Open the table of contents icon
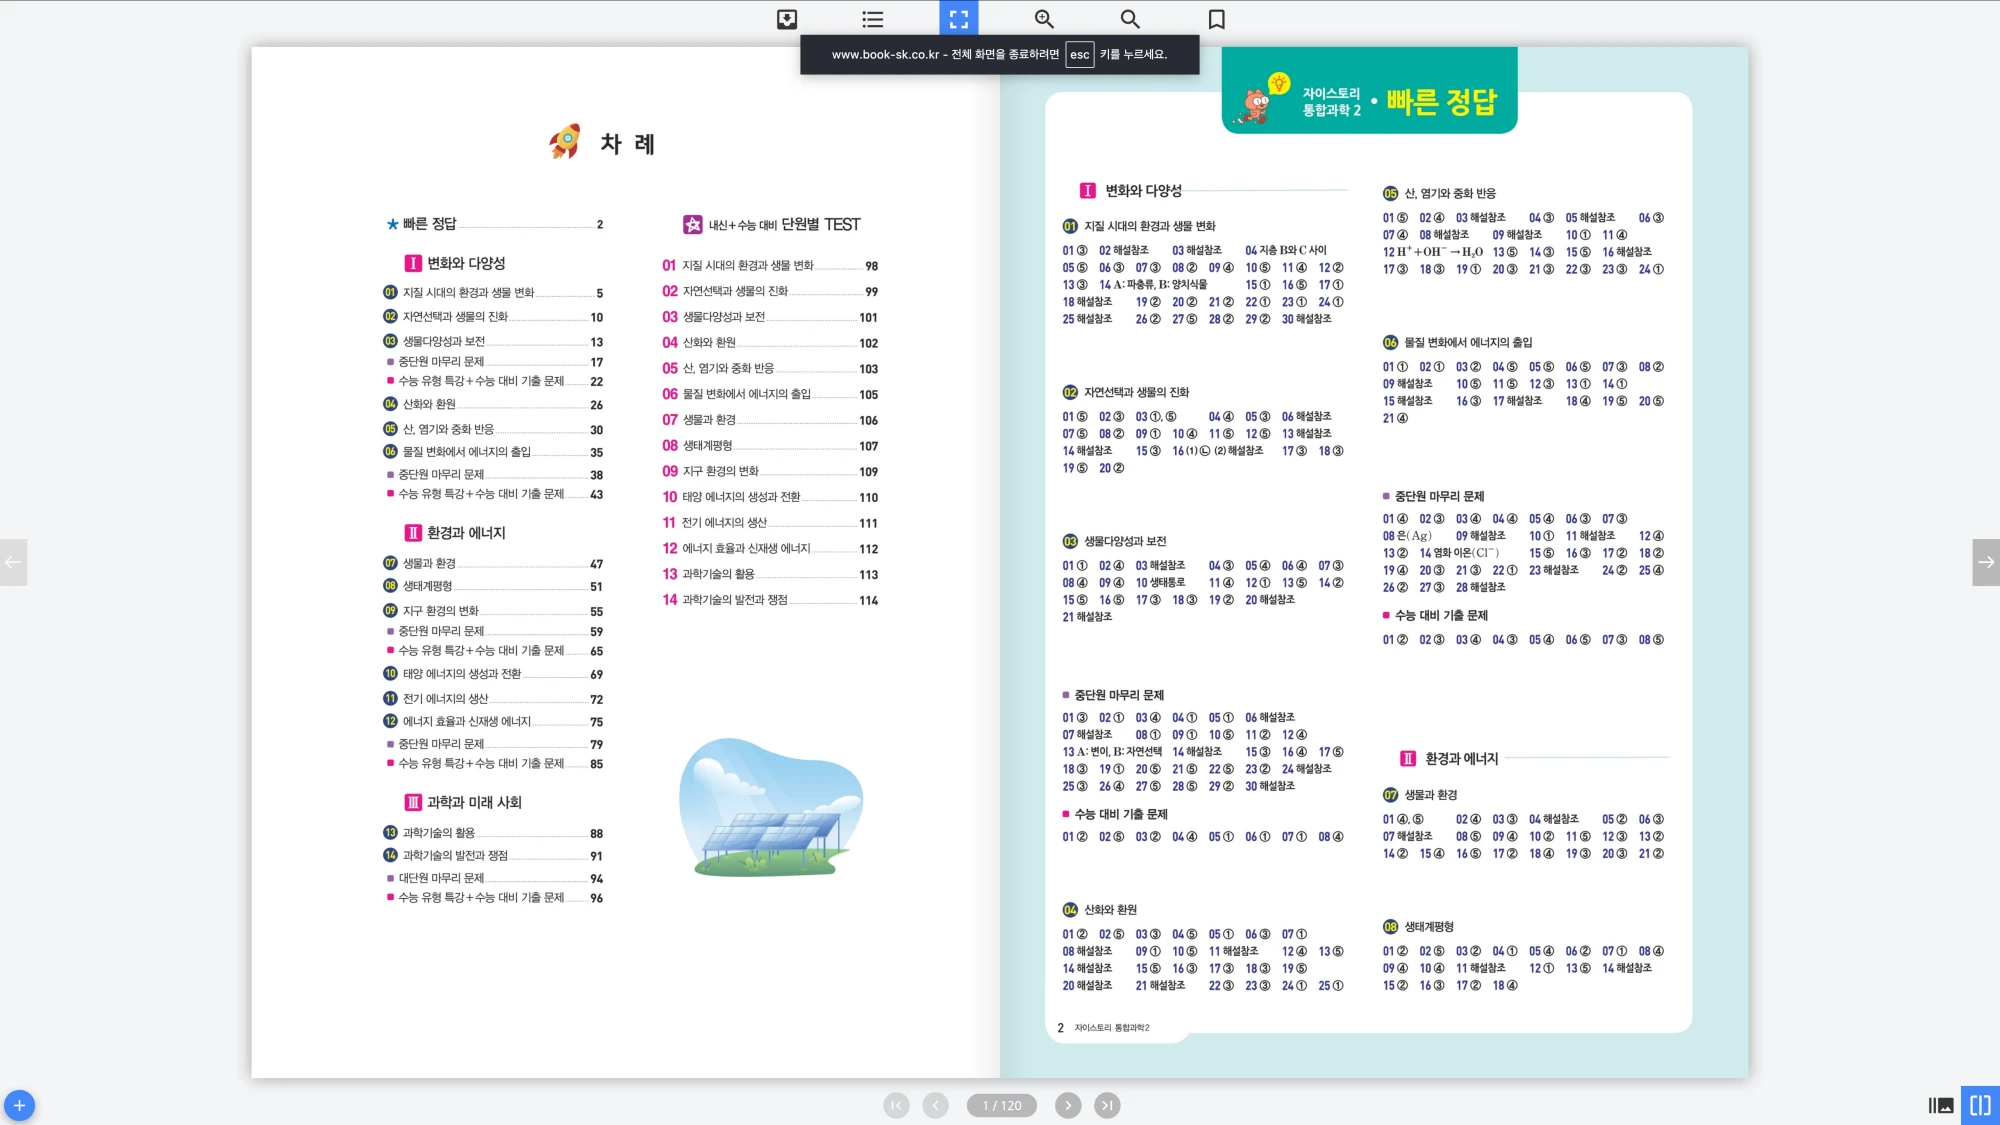Viewport: 2000px width, 1125px height. pyautogui.click(x=871, y=19)
